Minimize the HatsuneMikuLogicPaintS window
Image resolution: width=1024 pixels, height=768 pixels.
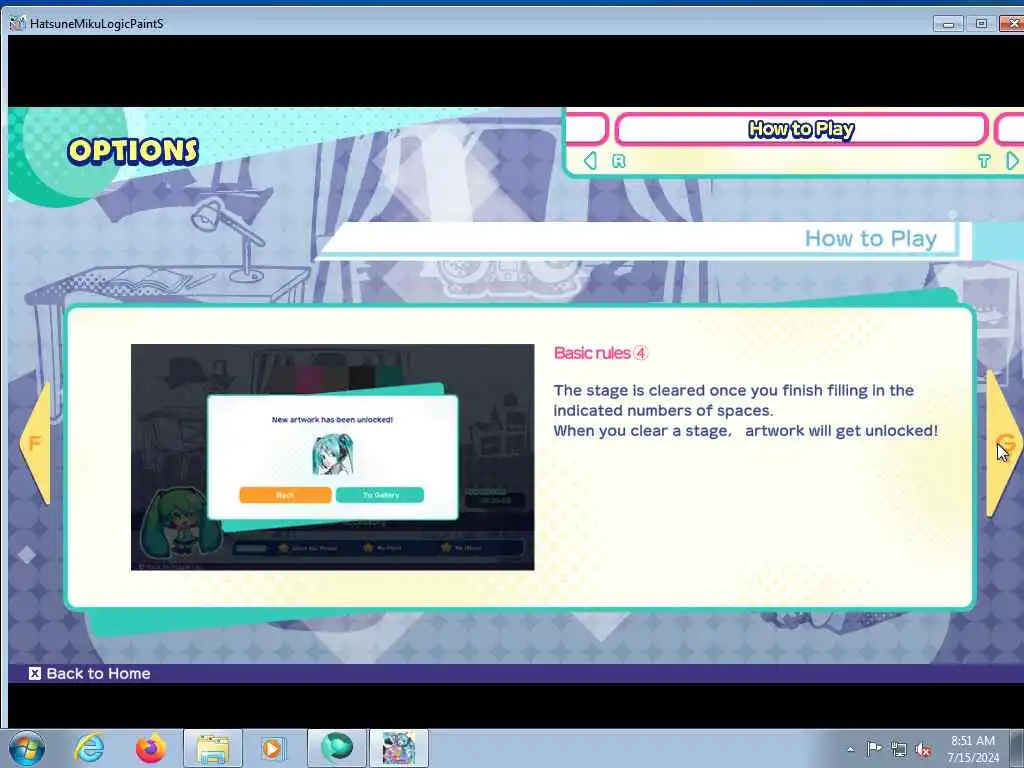point(948,24)
